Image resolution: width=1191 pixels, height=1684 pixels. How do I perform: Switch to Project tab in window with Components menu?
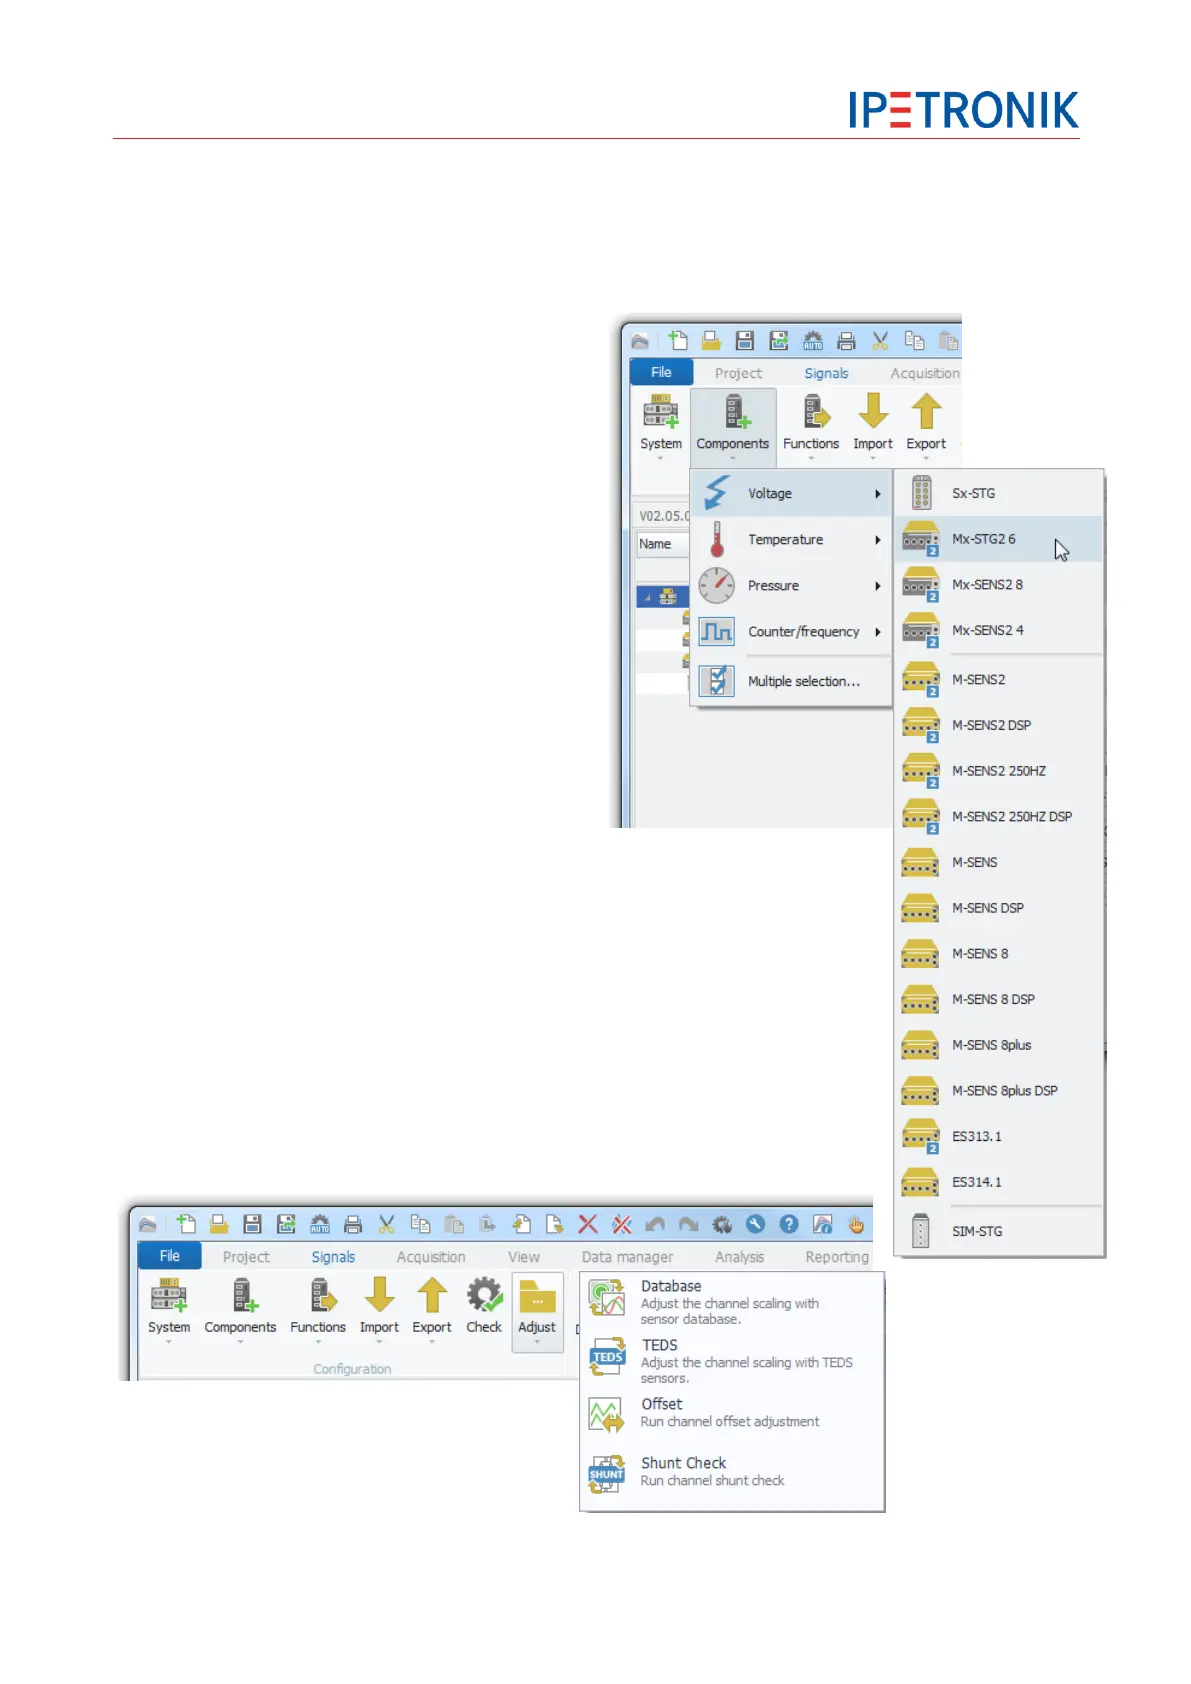coord(738,373)
